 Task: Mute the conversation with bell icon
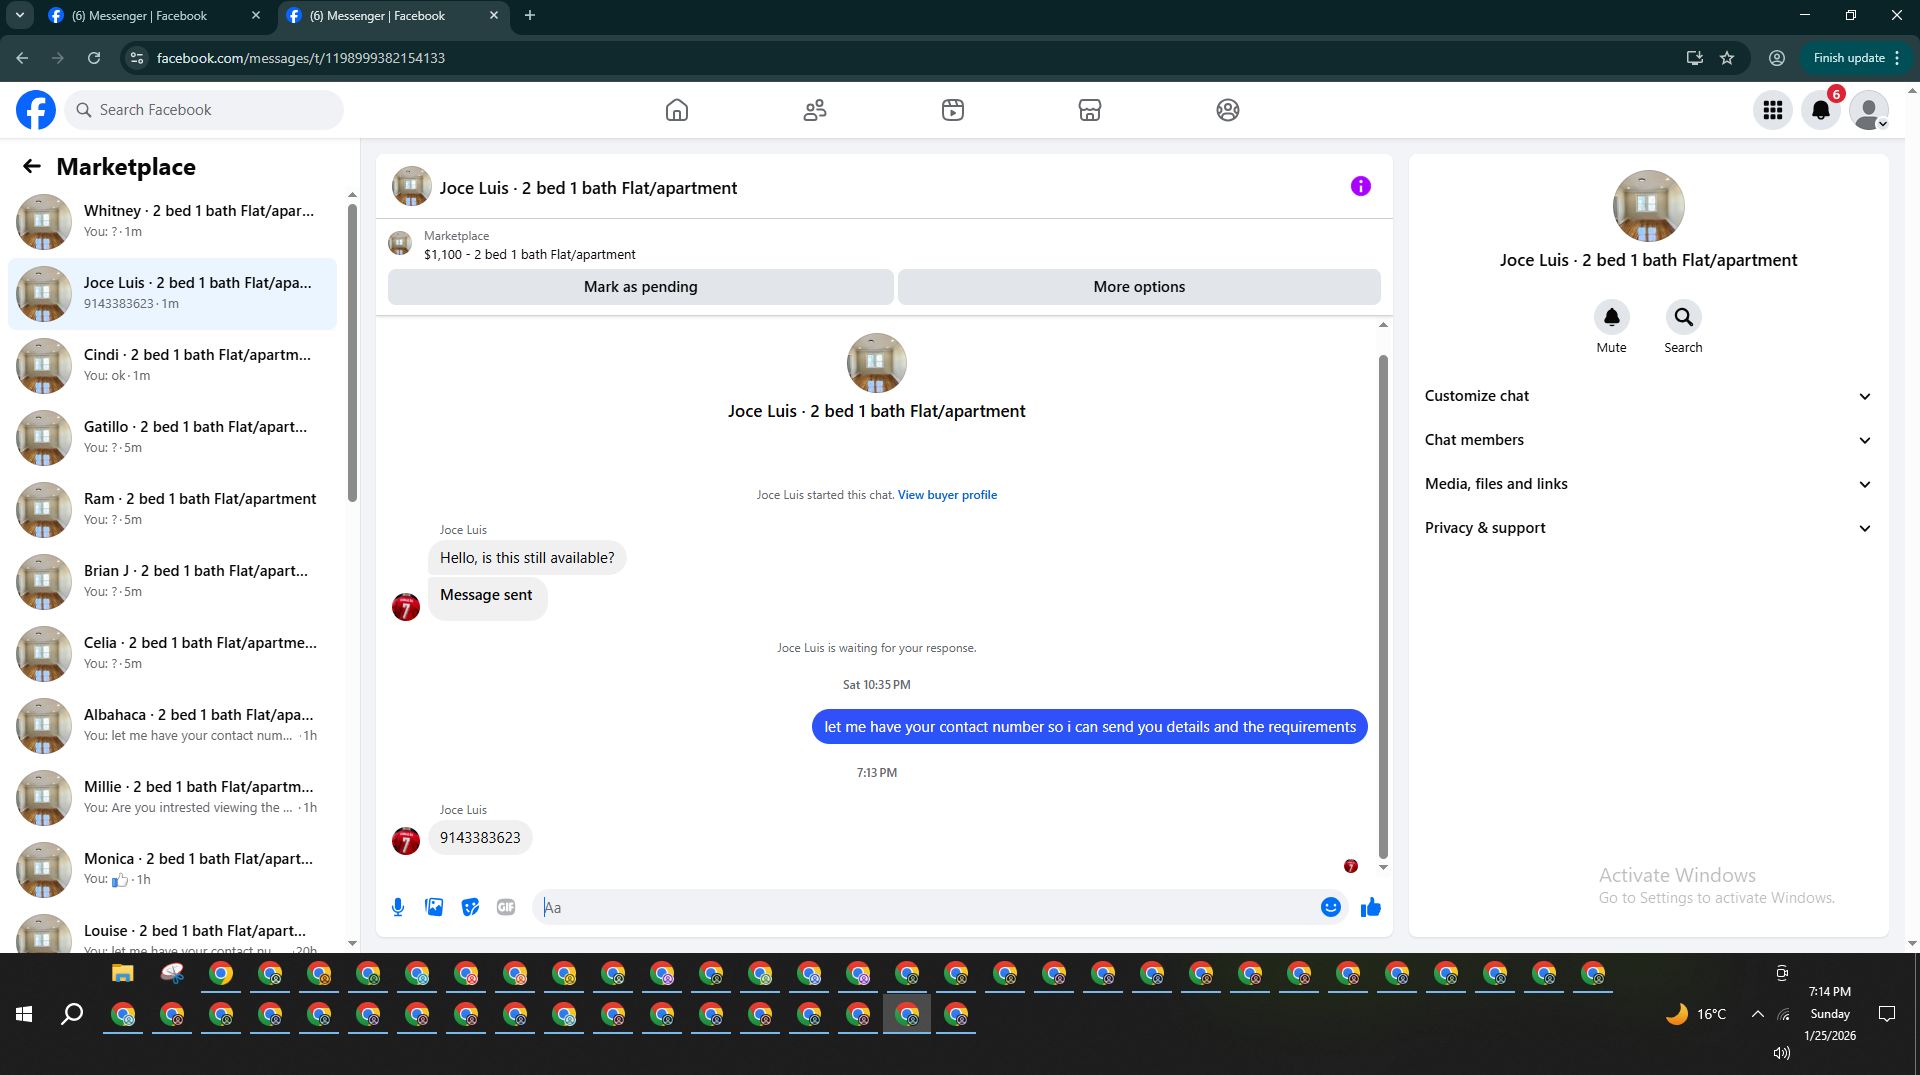pyautogui.click(x=1612, y=317)
